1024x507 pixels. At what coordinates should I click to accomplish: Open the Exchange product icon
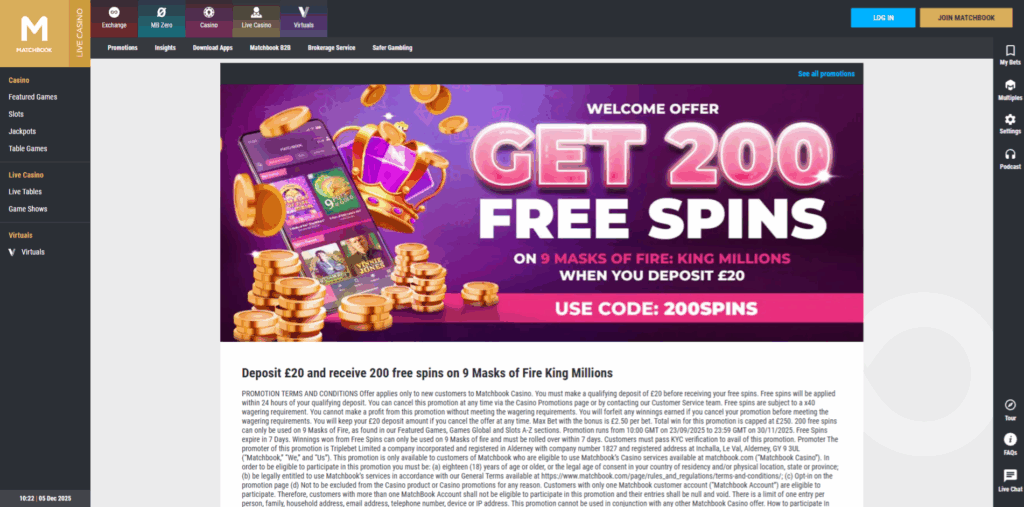[114, 12]
